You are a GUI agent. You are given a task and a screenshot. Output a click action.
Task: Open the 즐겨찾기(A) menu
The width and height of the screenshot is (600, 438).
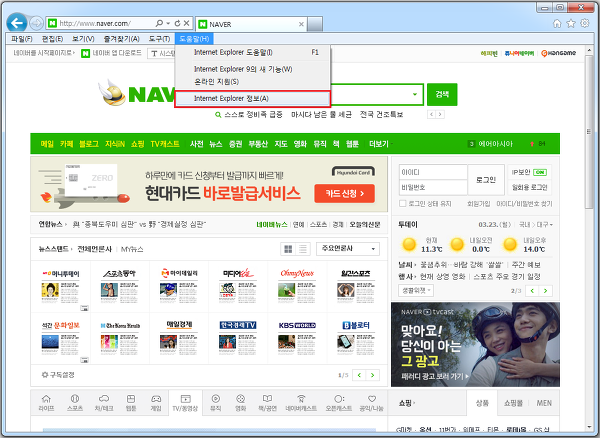[122, 39]
